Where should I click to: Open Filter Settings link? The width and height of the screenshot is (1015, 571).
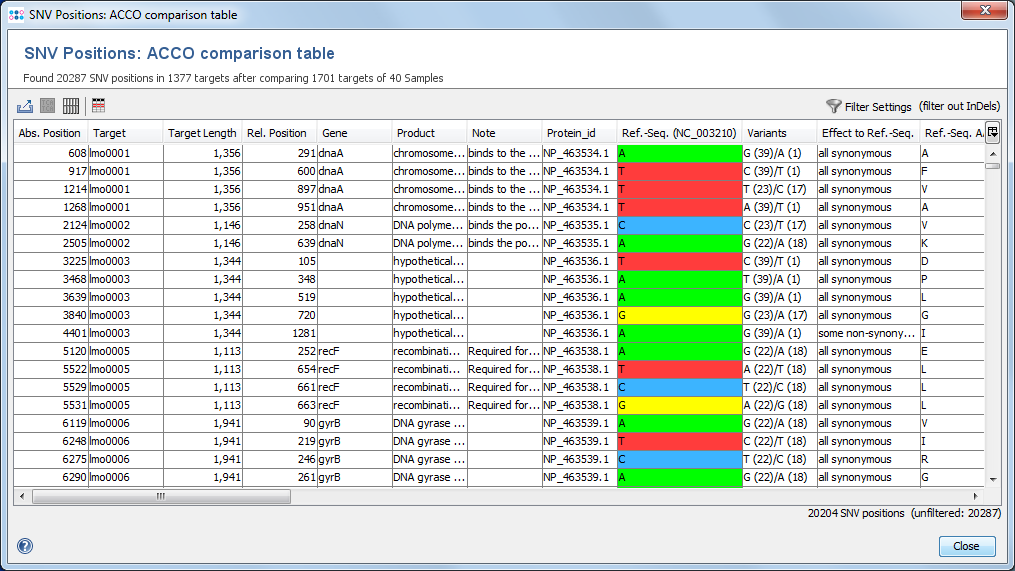(x=878, y=107)
